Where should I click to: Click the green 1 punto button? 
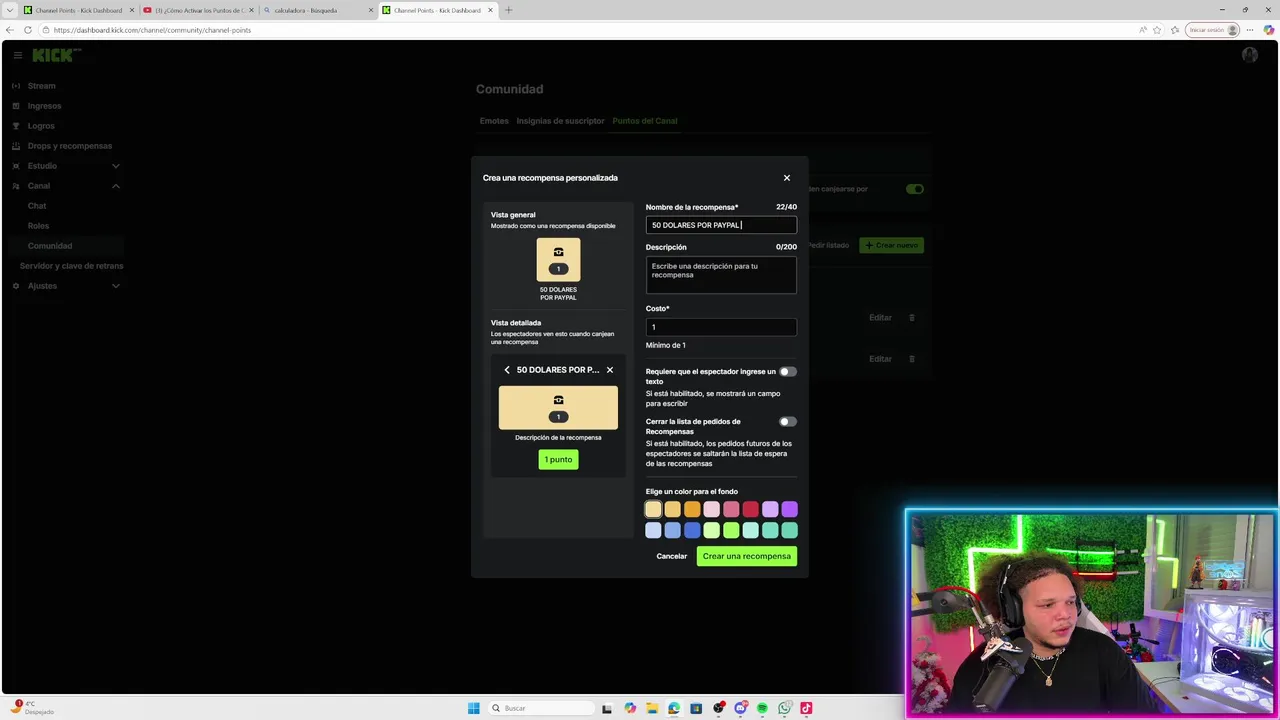pyautogui.click(x=558, y=459)
